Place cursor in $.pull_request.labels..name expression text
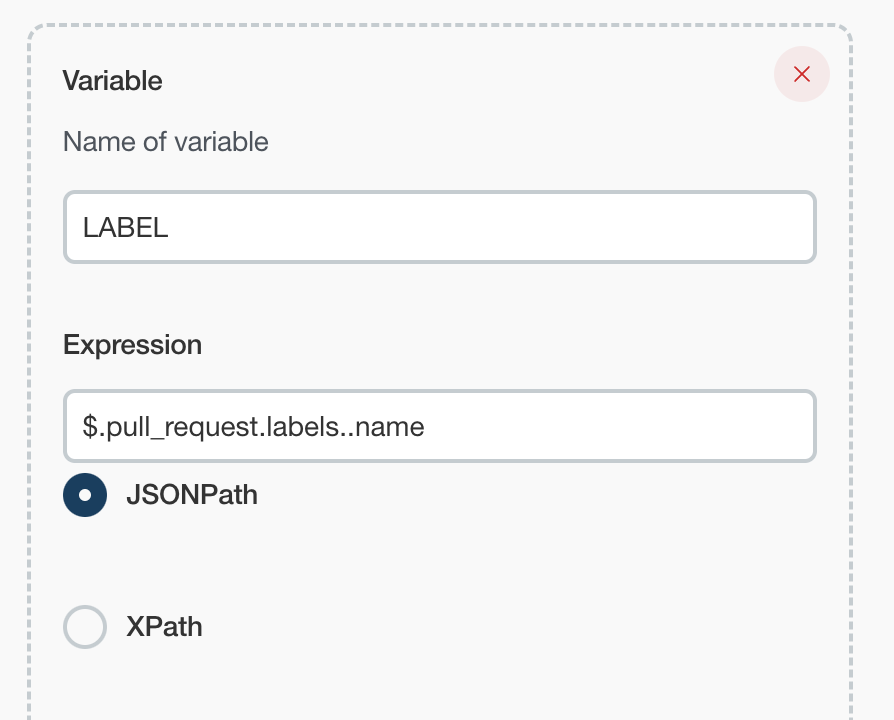Viewport: 894px width, 720px height. 253,427
